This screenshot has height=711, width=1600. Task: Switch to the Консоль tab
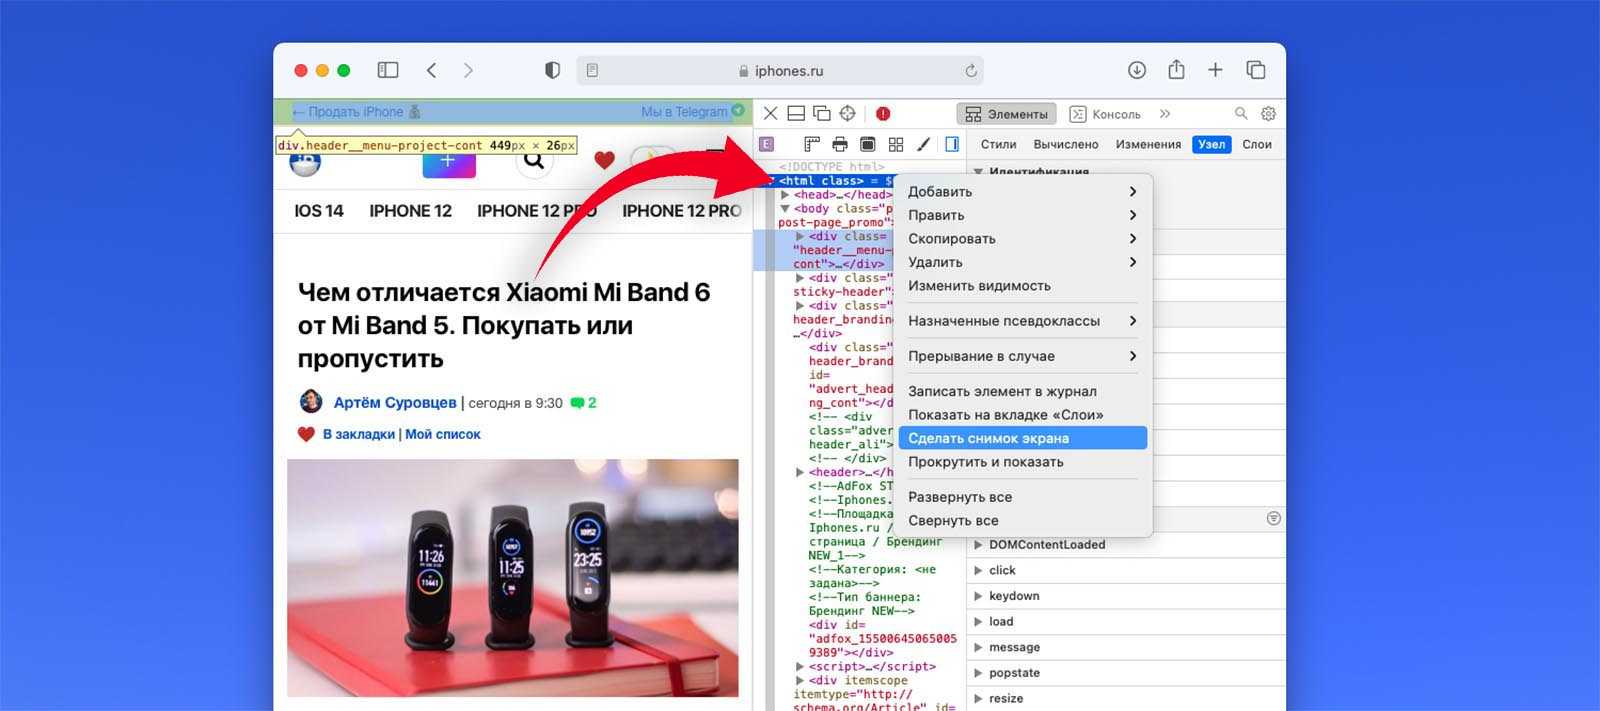(1105, 114)
